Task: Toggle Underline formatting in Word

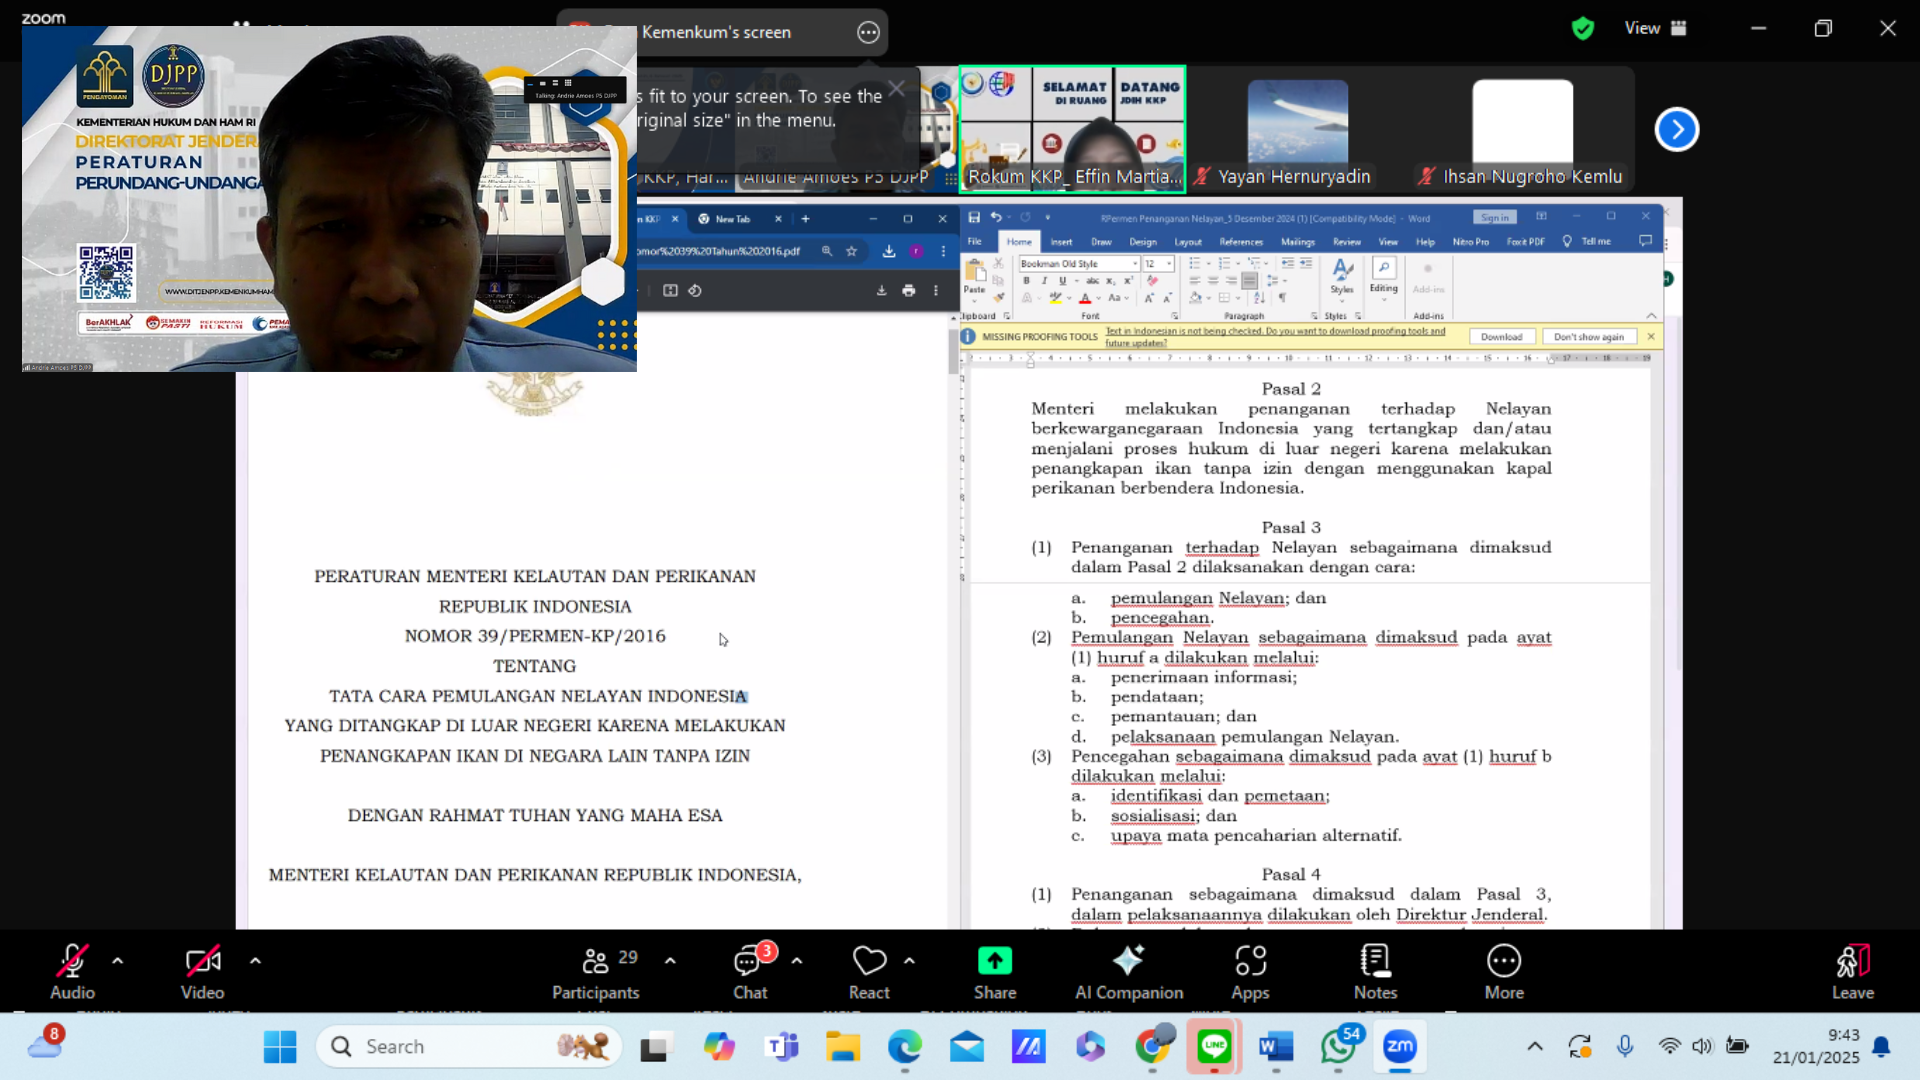Action: (1062, 281)
